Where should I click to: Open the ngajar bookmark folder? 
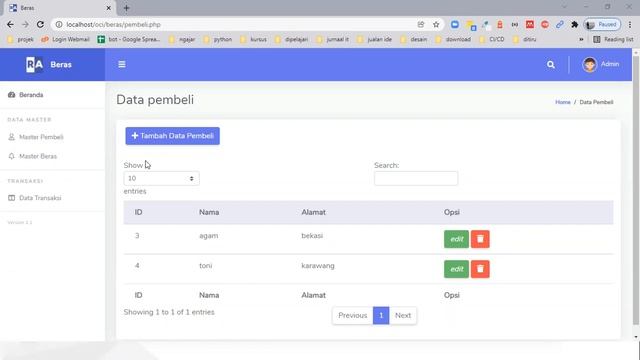tap(182, 39)
